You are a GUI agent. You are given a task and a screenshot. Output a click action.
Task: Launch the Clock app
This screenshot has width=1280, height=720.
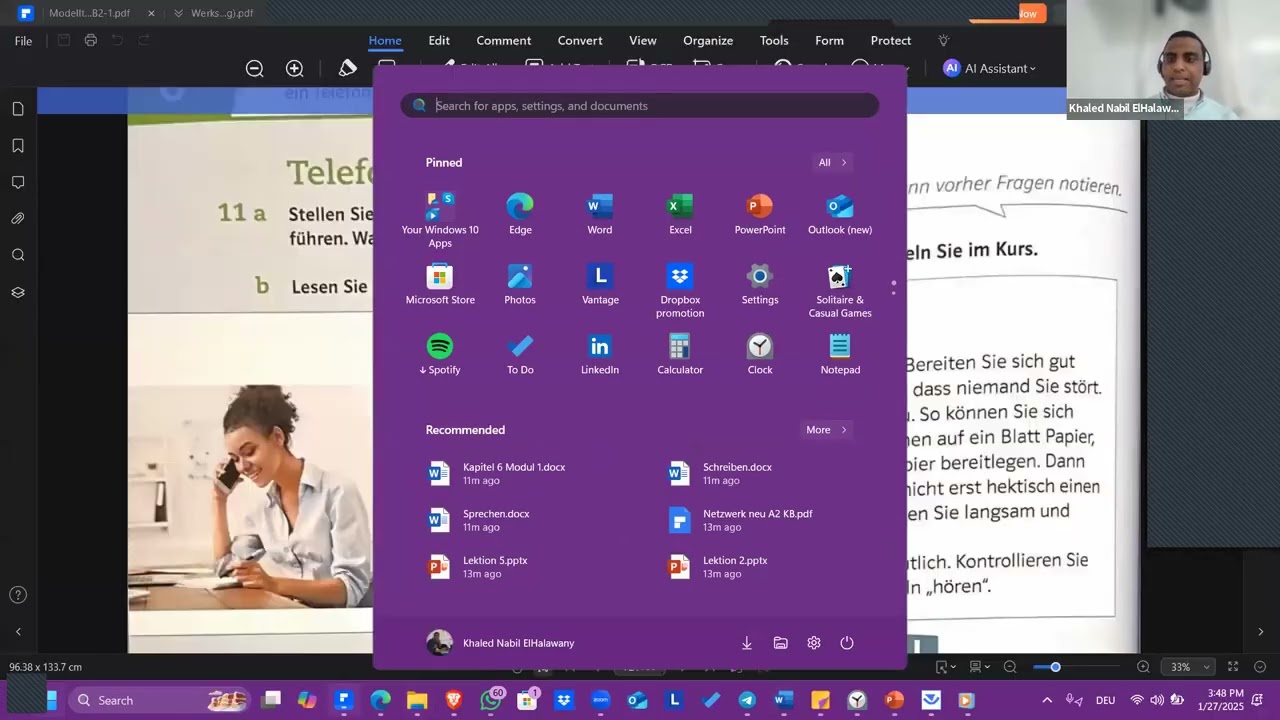[x=760, y=354]
